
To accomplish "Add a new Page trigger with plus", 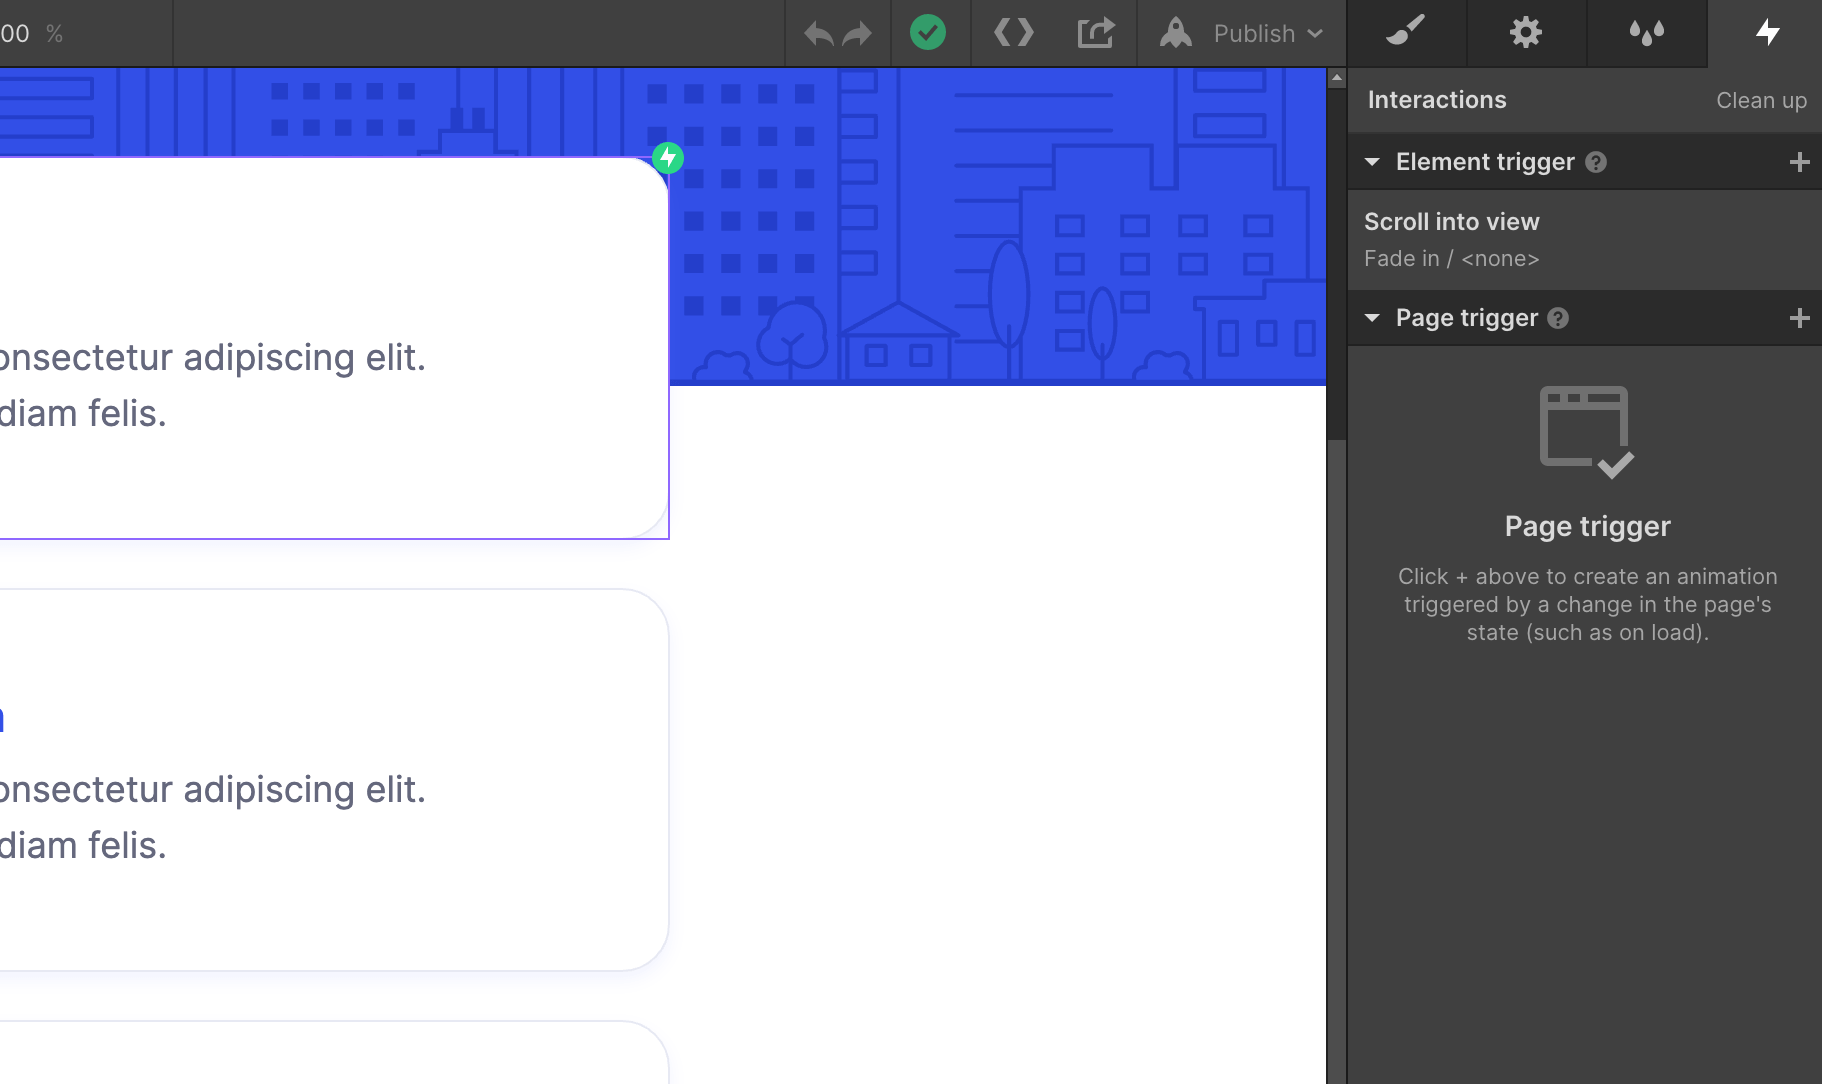I will click(x=1801, y=318).
